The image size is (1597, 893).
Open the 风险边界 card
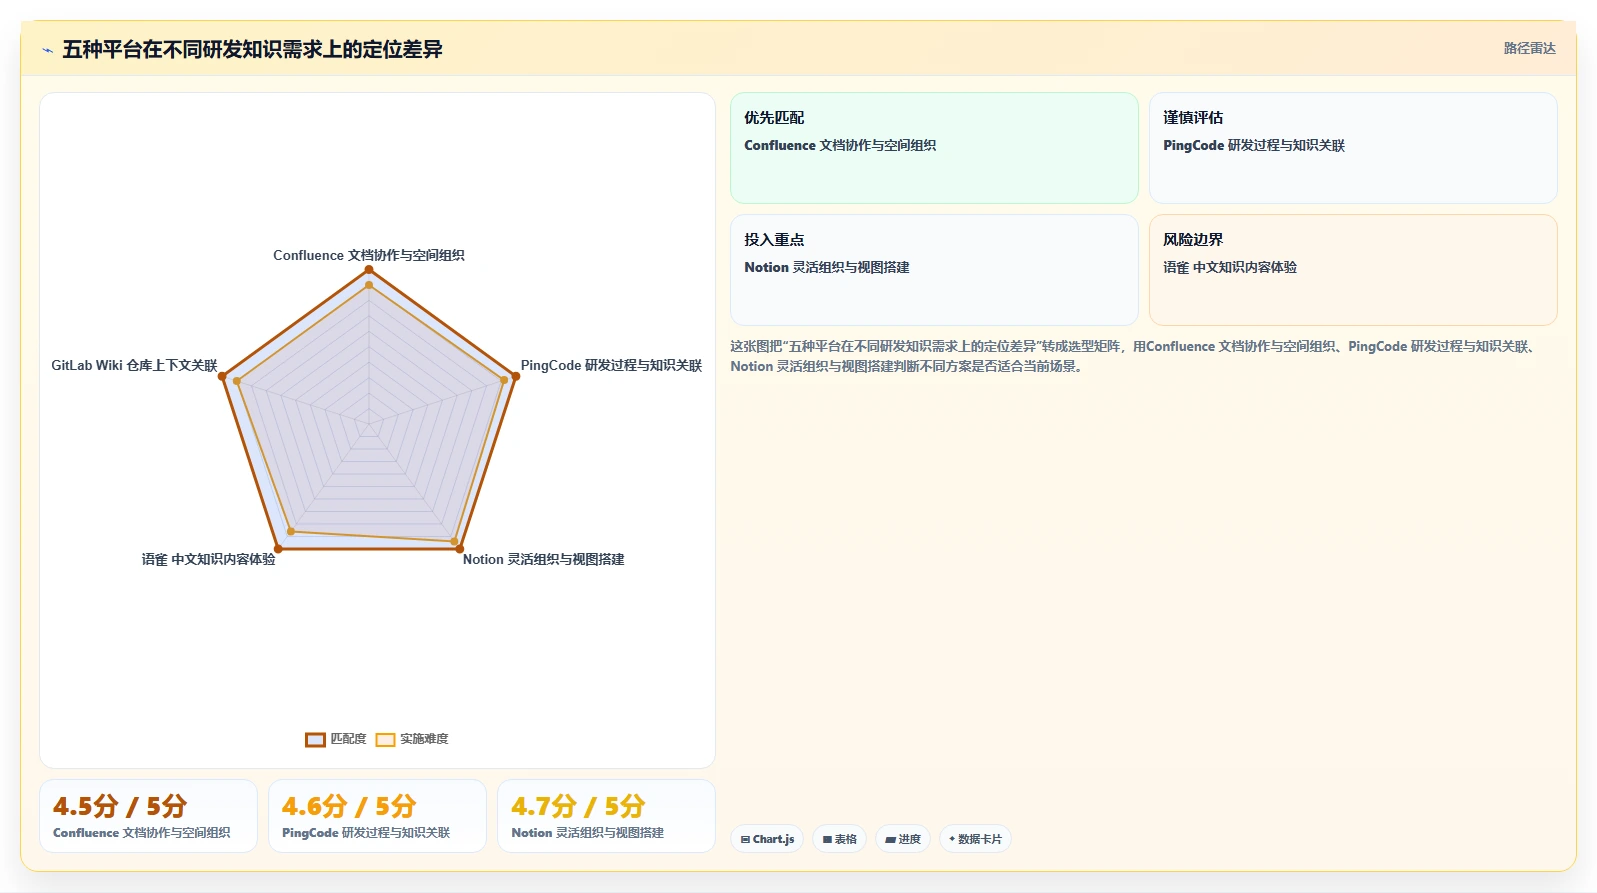click(x=1353, y=270)
